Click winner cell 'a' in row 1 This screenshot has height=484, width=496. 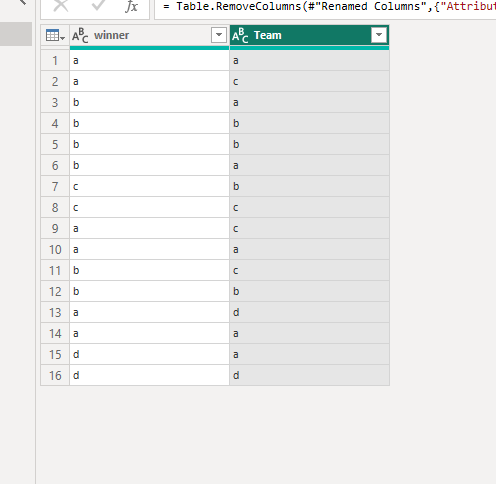point(149,61)
